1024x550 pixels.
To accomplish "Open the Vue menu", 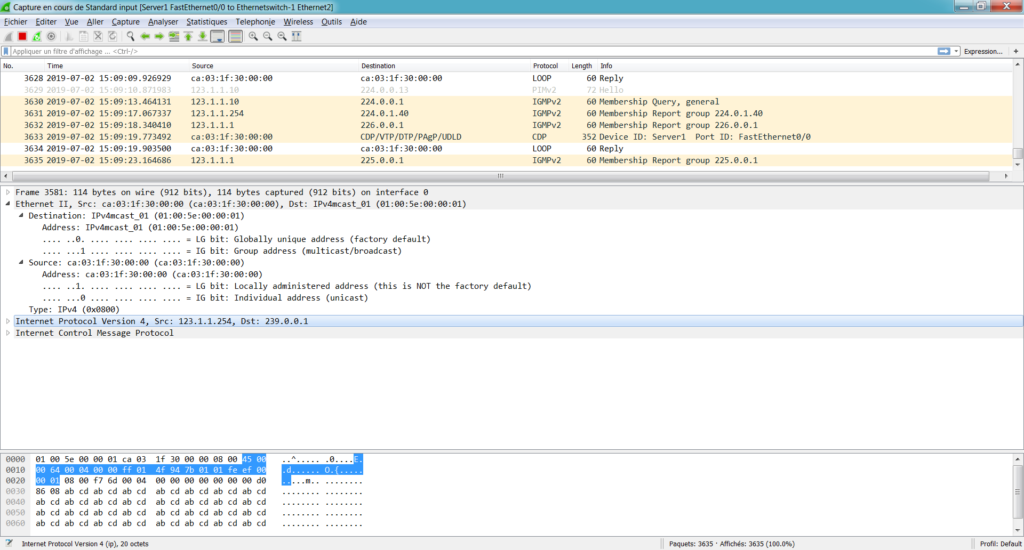I will pyautogui.click(x=71, y=22).
